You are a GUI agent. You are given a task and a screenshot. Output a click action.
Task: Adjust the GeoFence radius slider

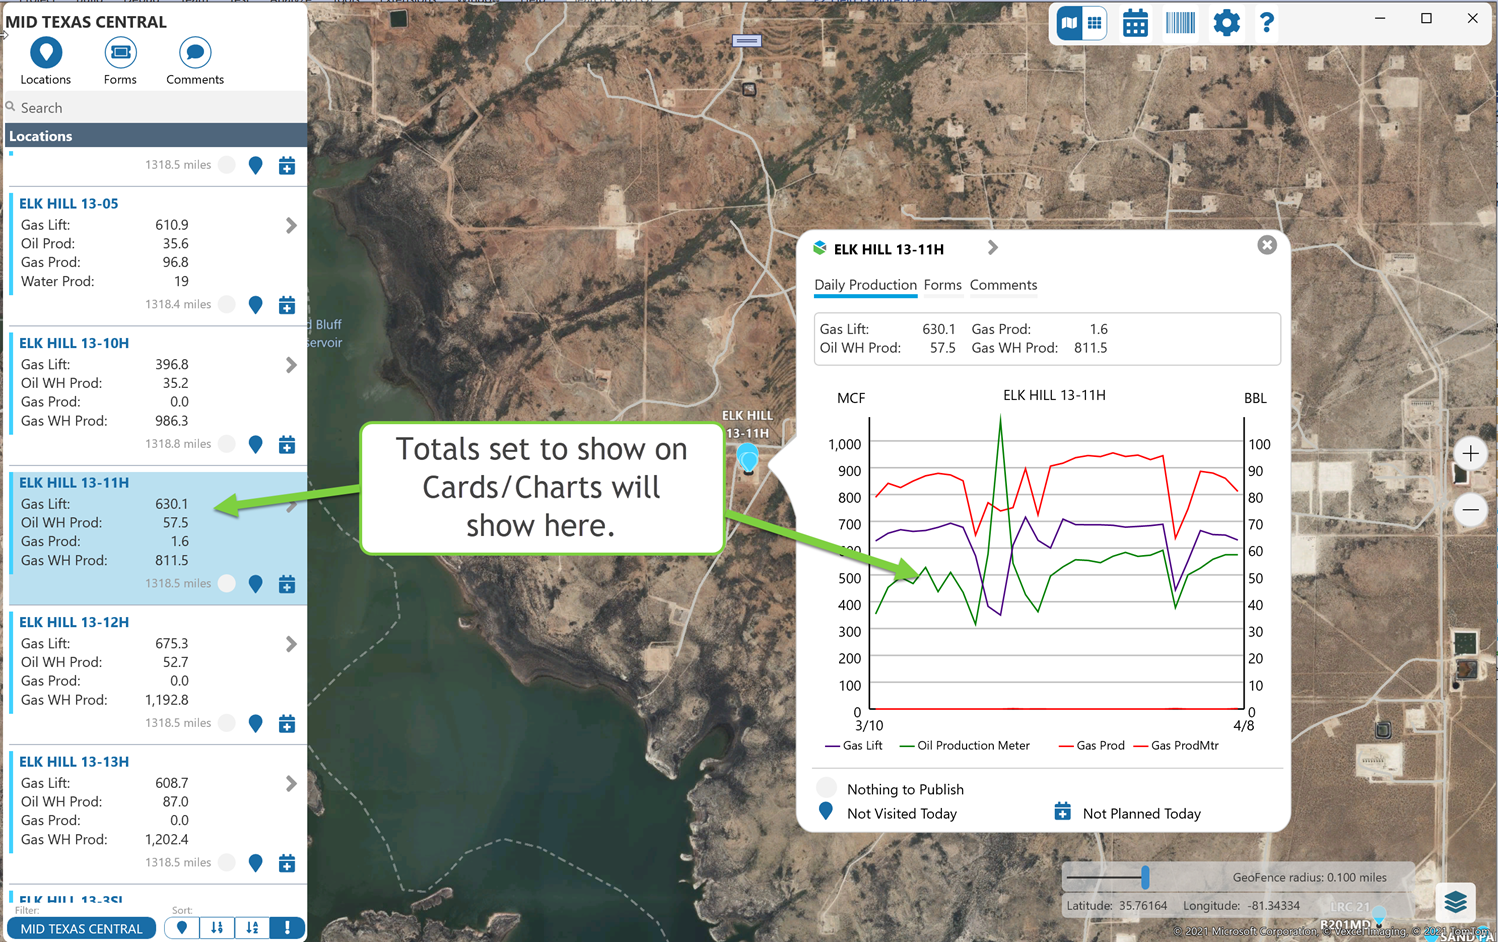tap(1145, 878)
